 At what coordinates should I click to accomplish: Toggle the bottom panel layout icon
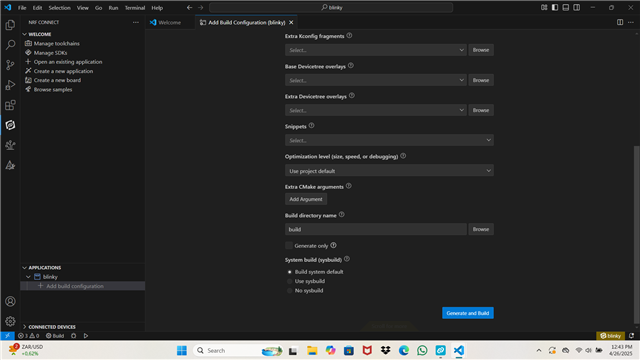(x=566, y=7)
